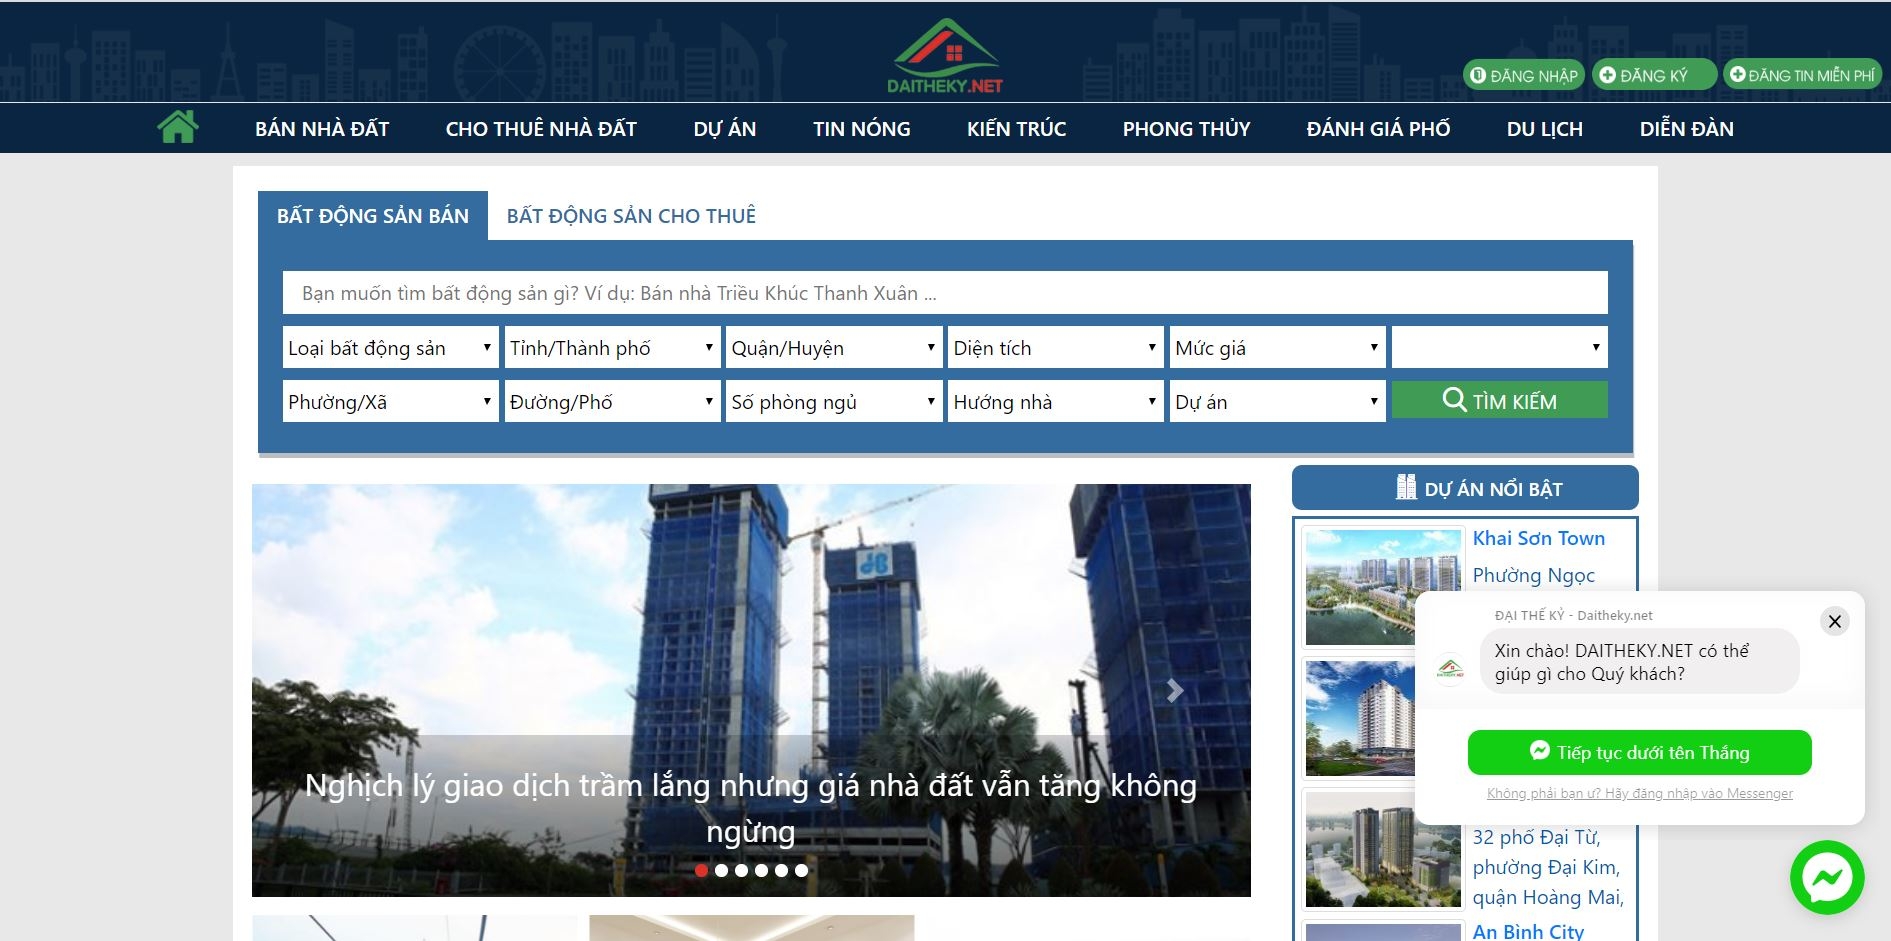Open Đánh giá phố menu item

click(1379, 128)
